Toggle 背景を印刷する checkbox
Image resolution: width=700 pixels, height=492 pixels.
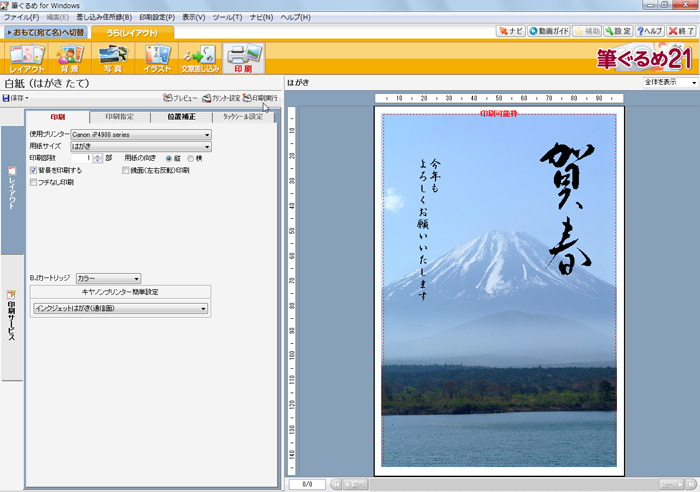(x=34, y=171)
